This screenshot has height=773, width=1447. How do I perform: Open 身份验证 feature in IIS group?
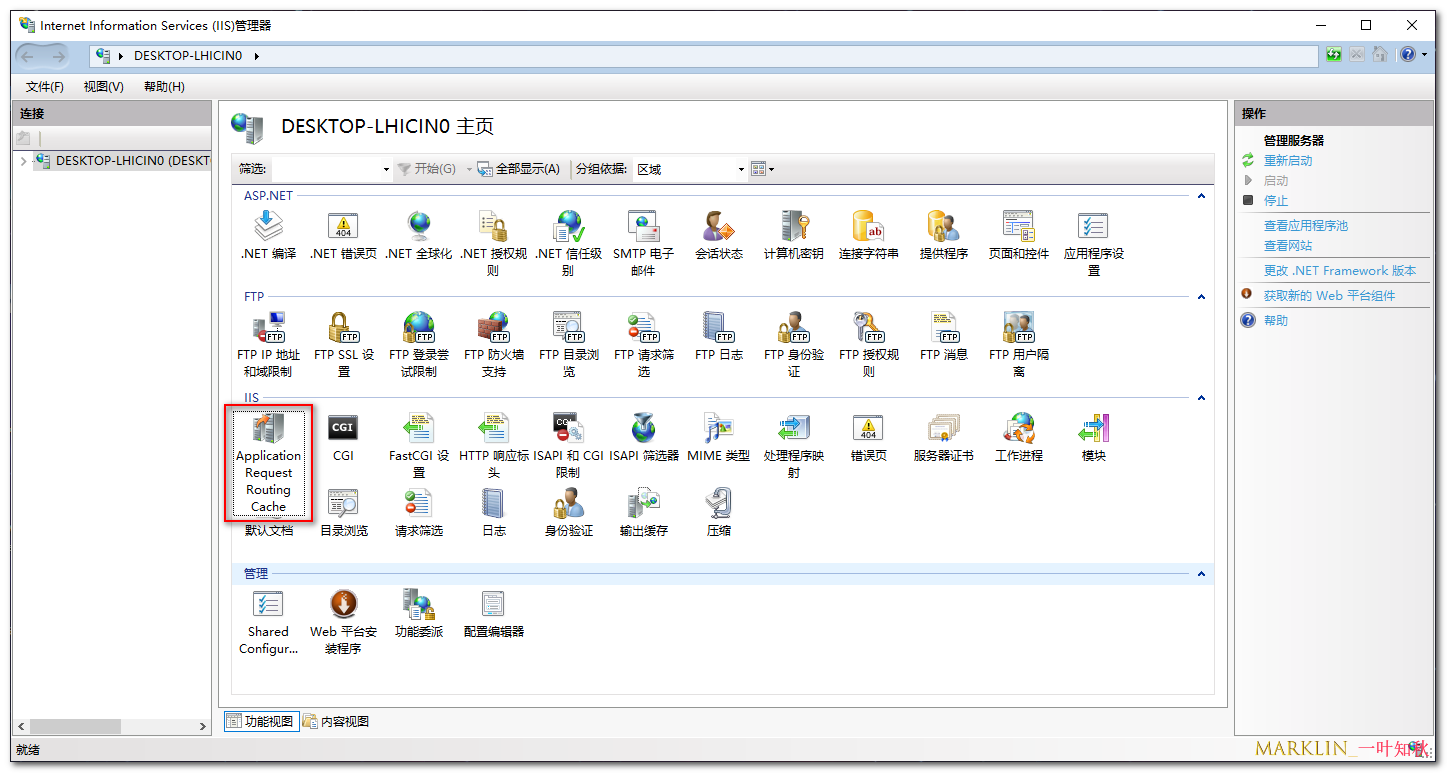pos(568,512)
